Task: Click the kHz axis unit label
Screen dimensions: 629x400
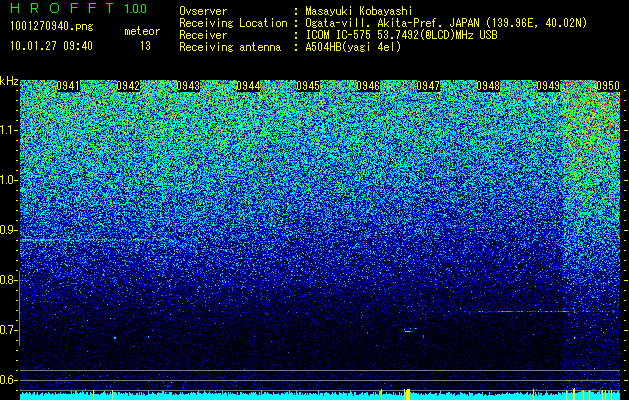Action: 9,81
